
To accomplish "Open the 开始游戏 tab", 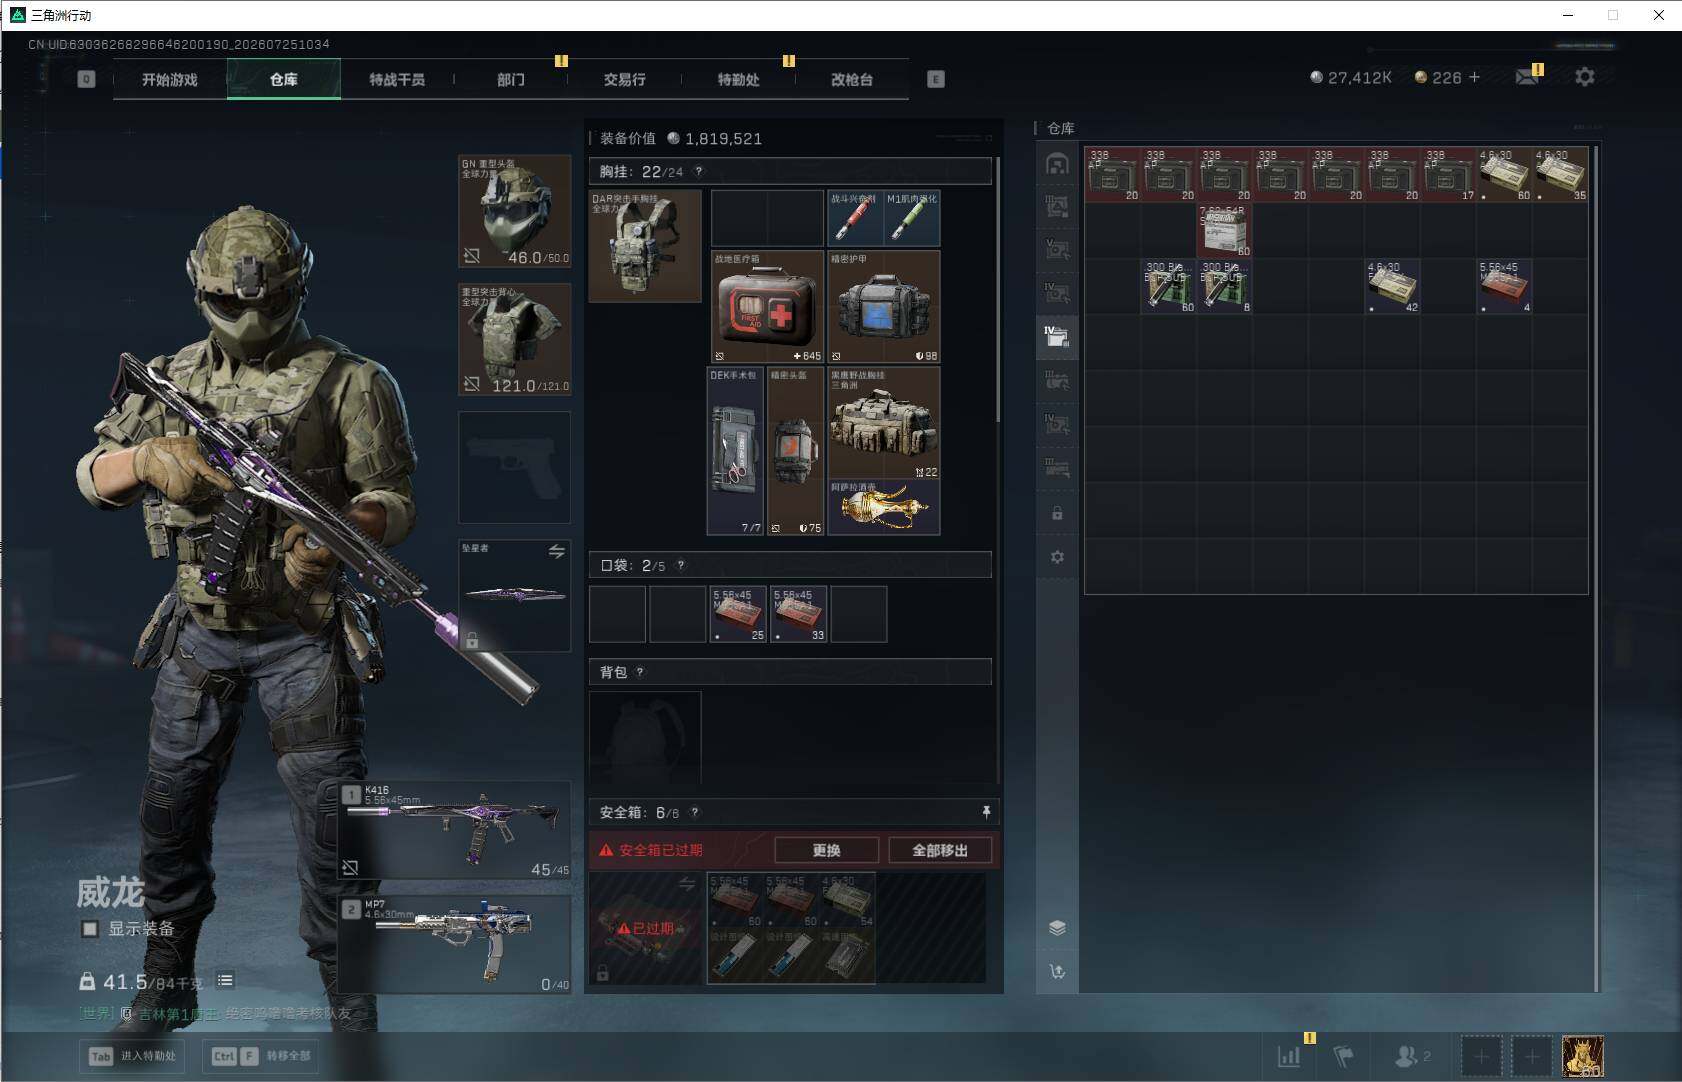I will click(x=170, y=79).
